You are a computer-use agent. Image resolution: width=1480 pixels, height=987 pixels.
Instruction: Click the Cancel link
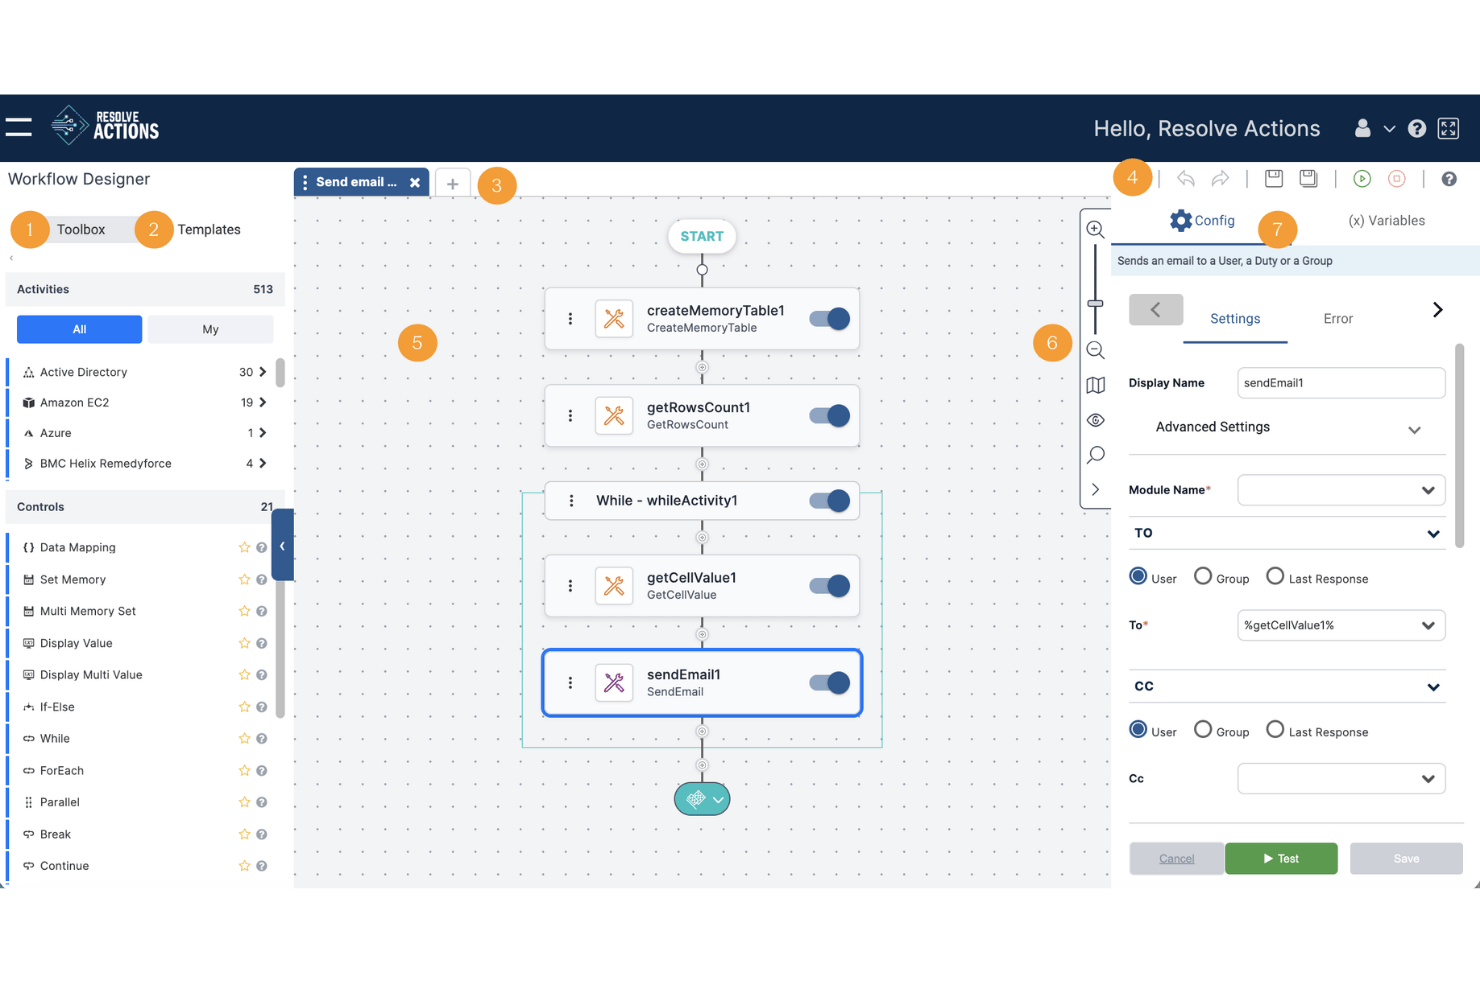coord(1176,859)
